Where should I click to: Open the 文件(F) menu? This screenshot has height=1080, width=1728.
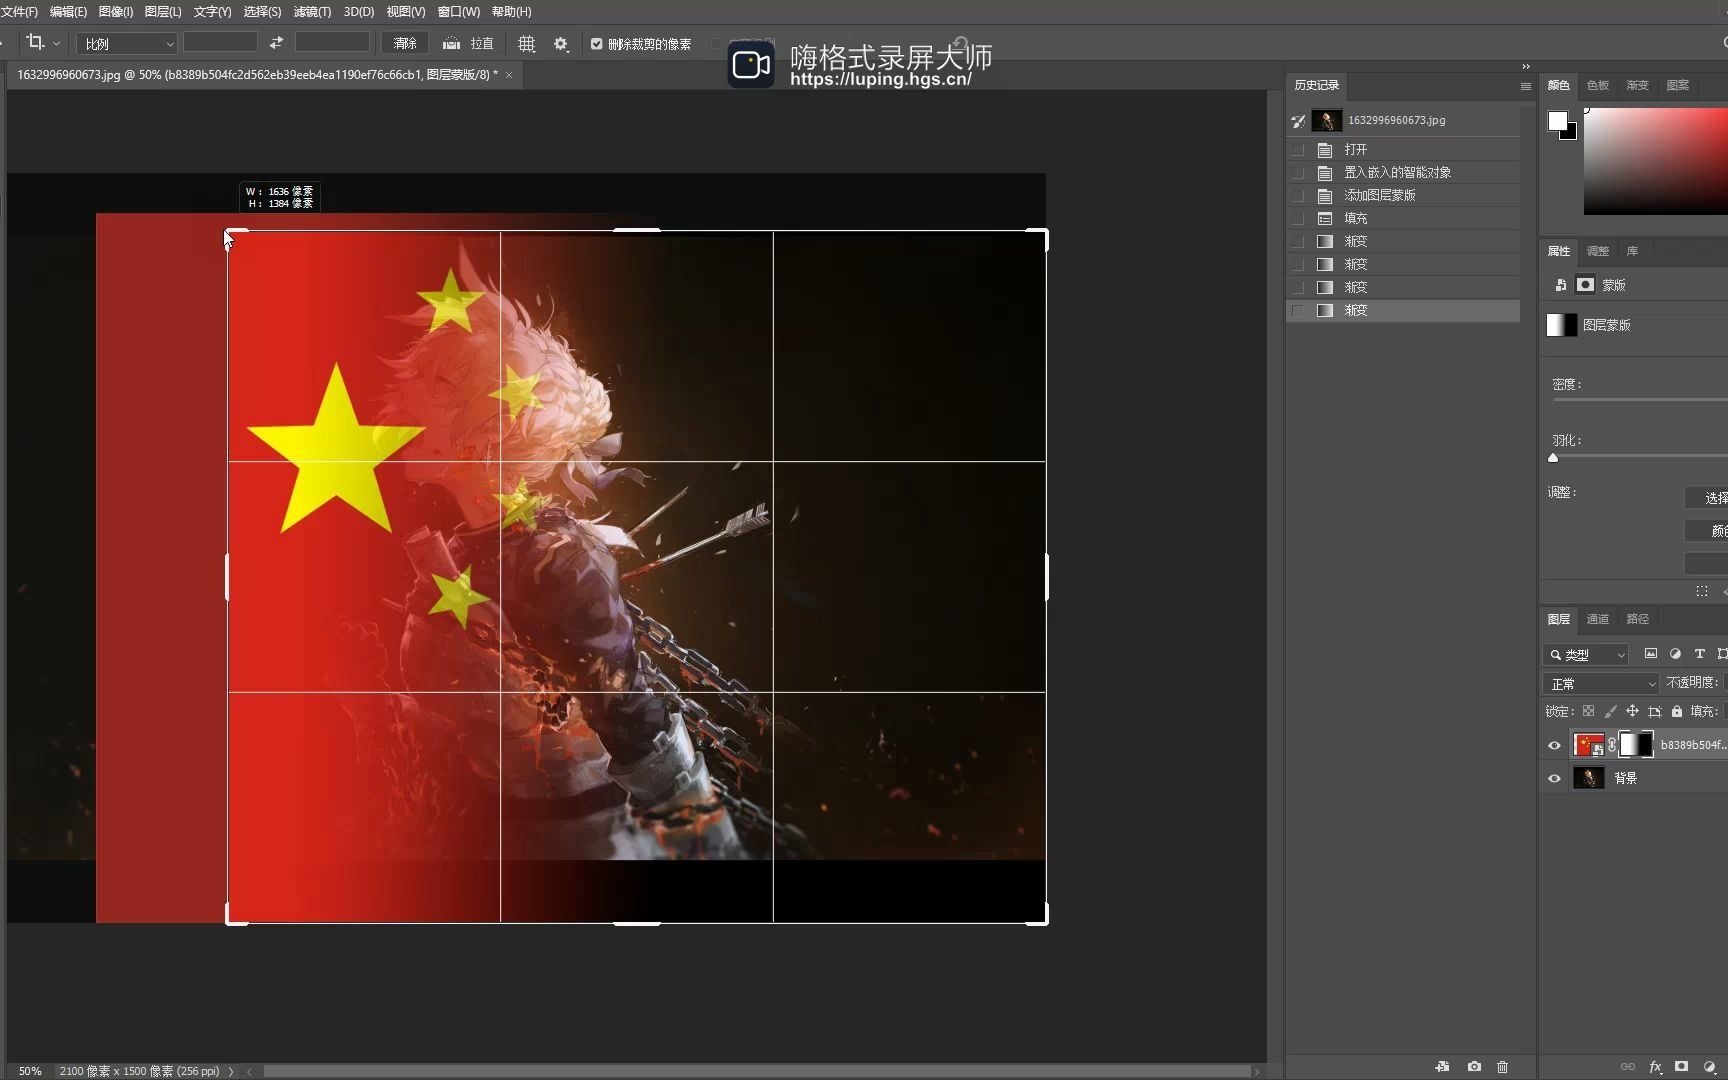coord(19,12)
